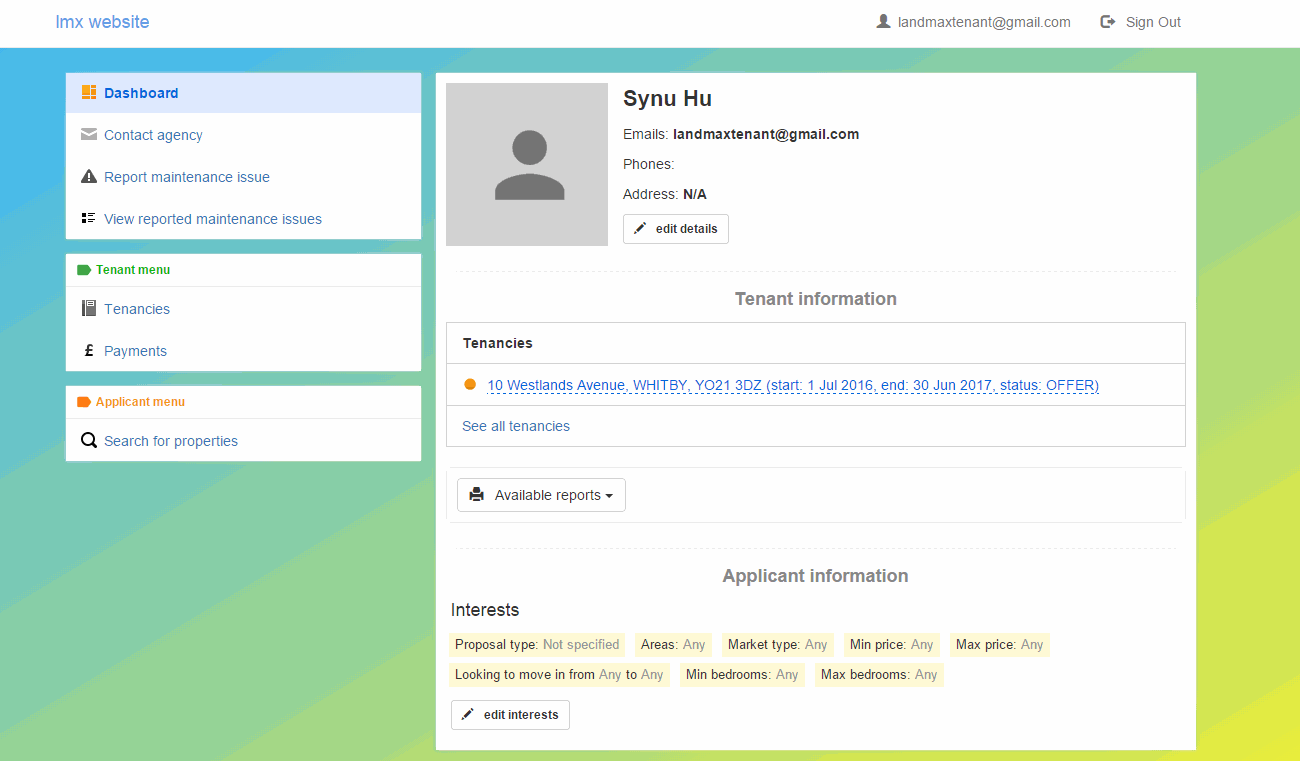Click the book icon next to Tenancies
This screenshot has width=1300, height=761.
coord(89,308)
